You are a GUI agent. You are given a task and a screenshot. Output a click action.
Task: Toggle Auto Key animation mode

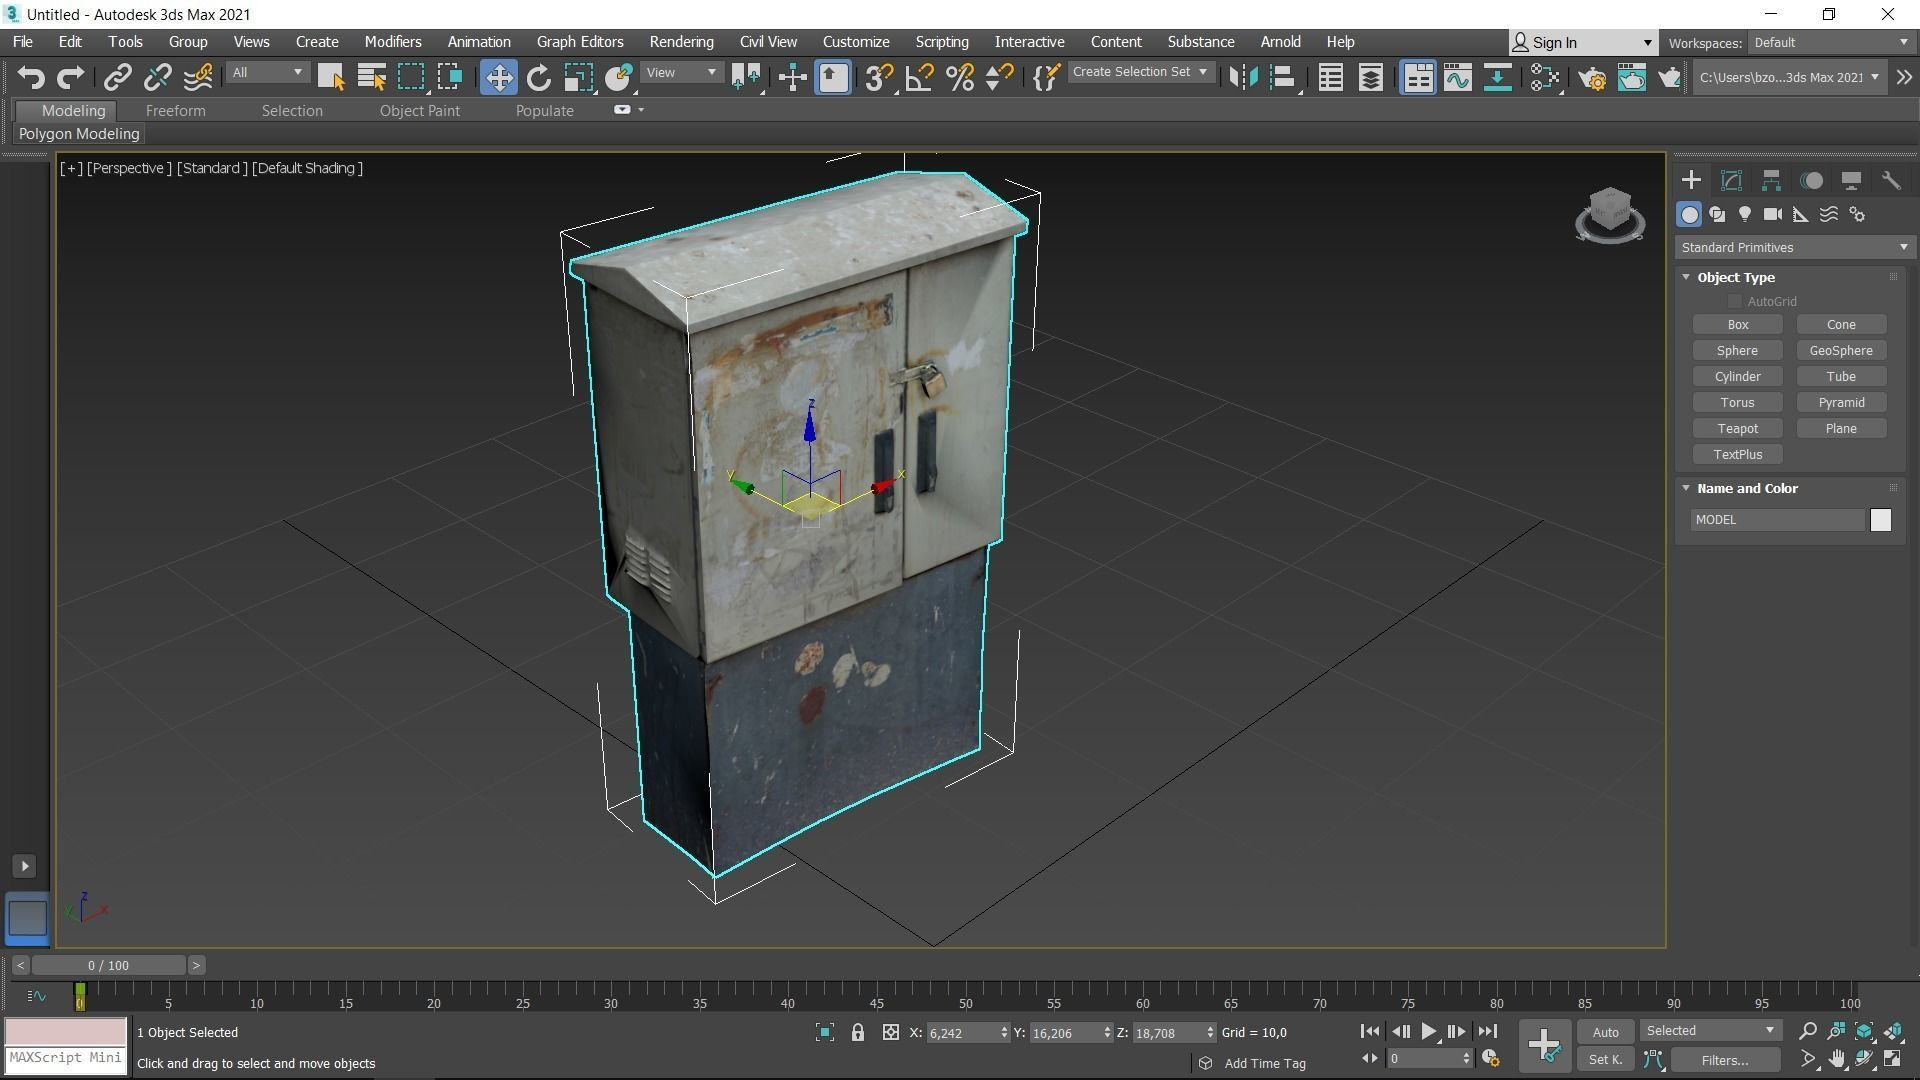point(1605,1032)
